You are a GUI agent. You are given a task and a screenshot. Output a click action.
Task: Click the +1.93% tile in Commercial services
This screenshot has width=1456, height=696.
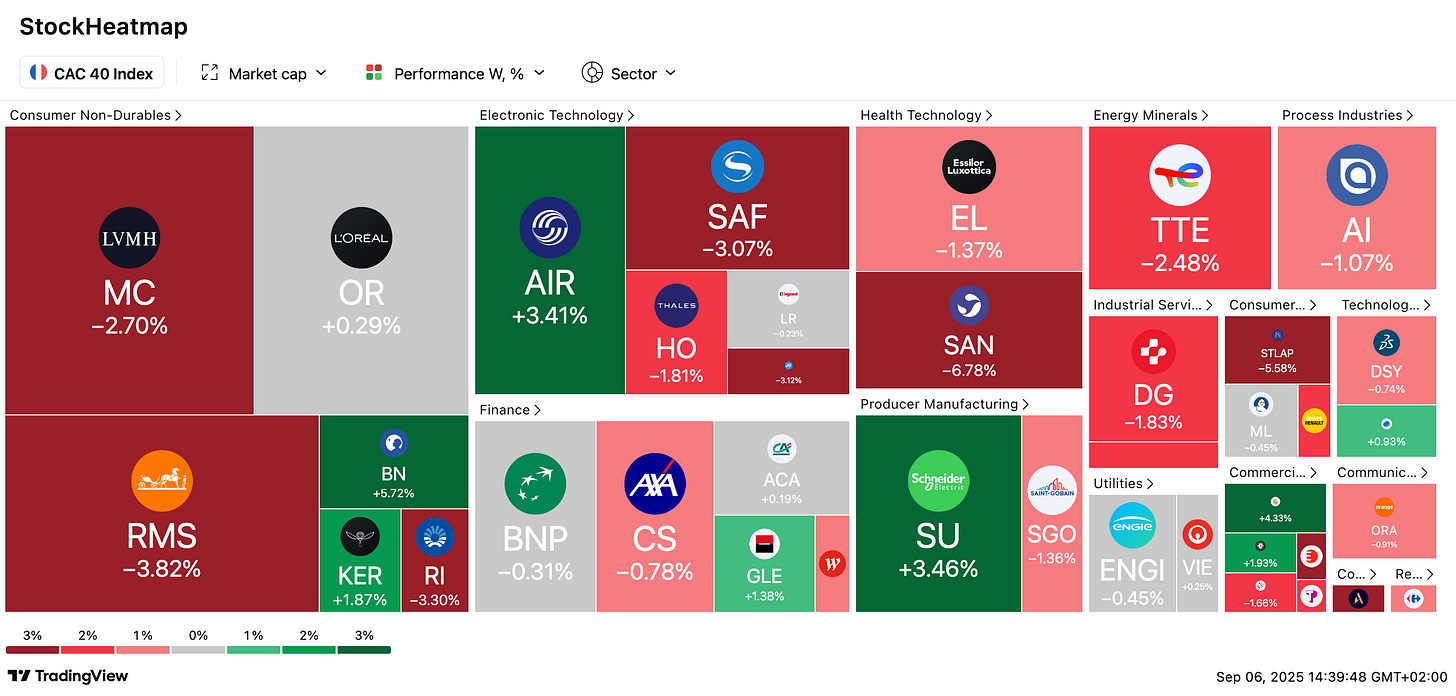(x=1260, y=555)
